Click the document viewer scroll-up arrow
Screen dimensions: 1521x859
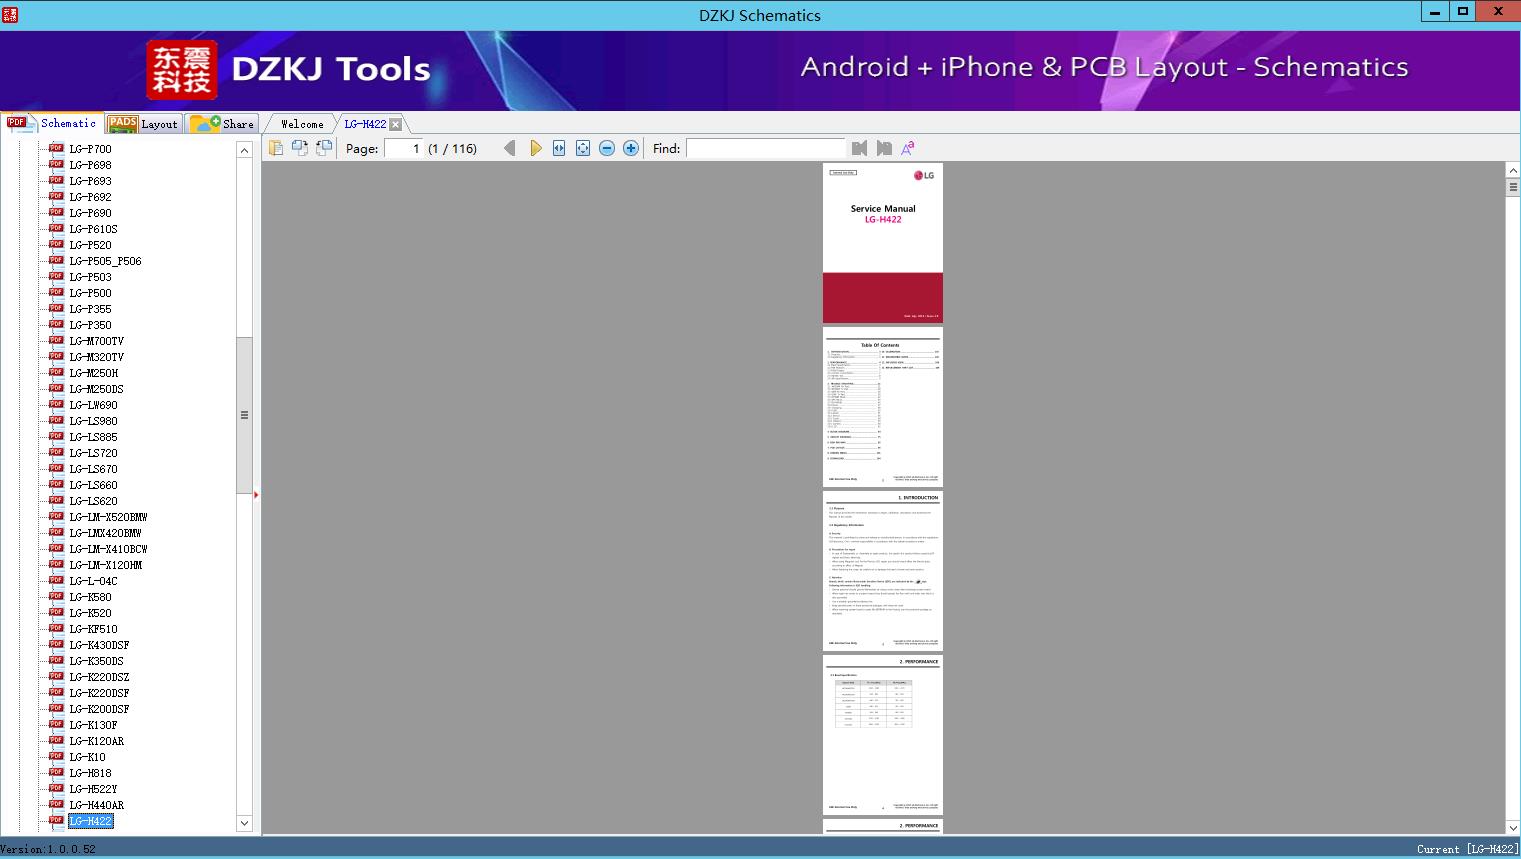coord(1513,171)
